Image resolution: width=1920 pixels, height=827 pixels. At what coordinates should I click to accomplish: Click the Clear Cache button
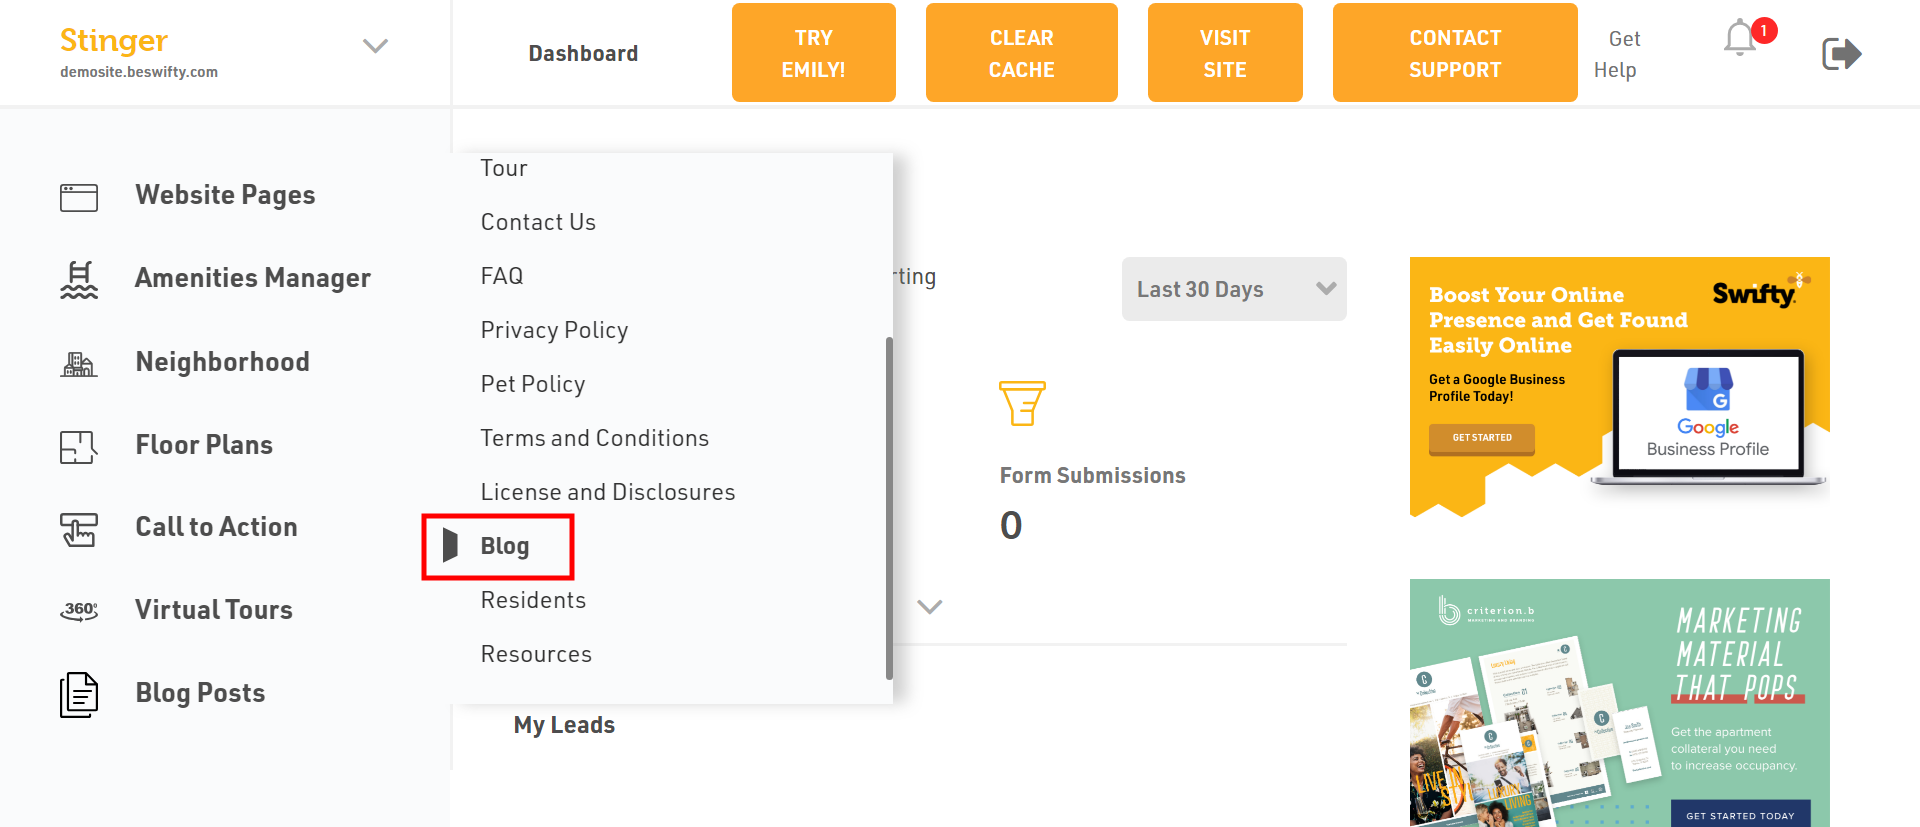[1021, 53]
